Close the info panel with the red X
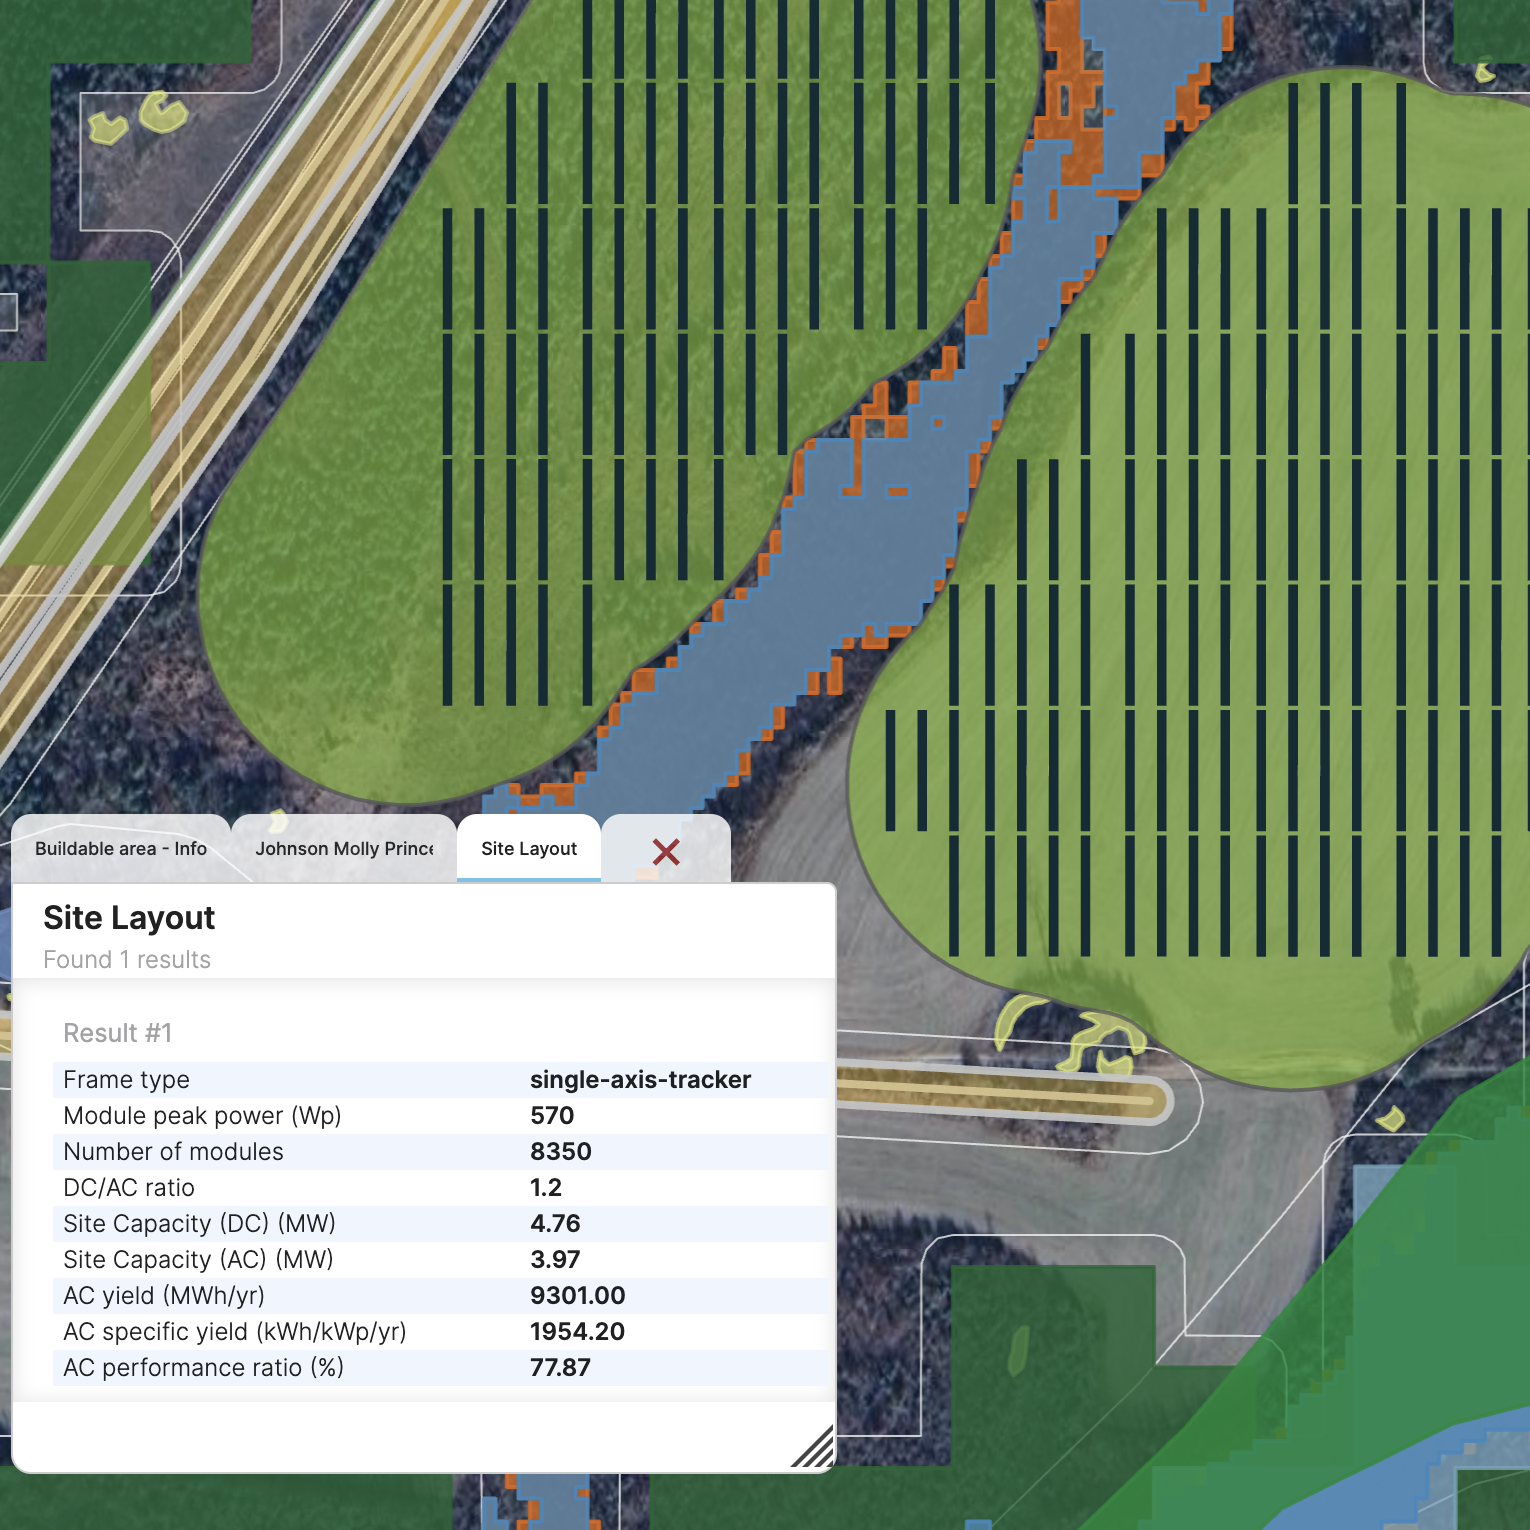The height and width of the screenshot is (1530, 1530). click(666, 852)
